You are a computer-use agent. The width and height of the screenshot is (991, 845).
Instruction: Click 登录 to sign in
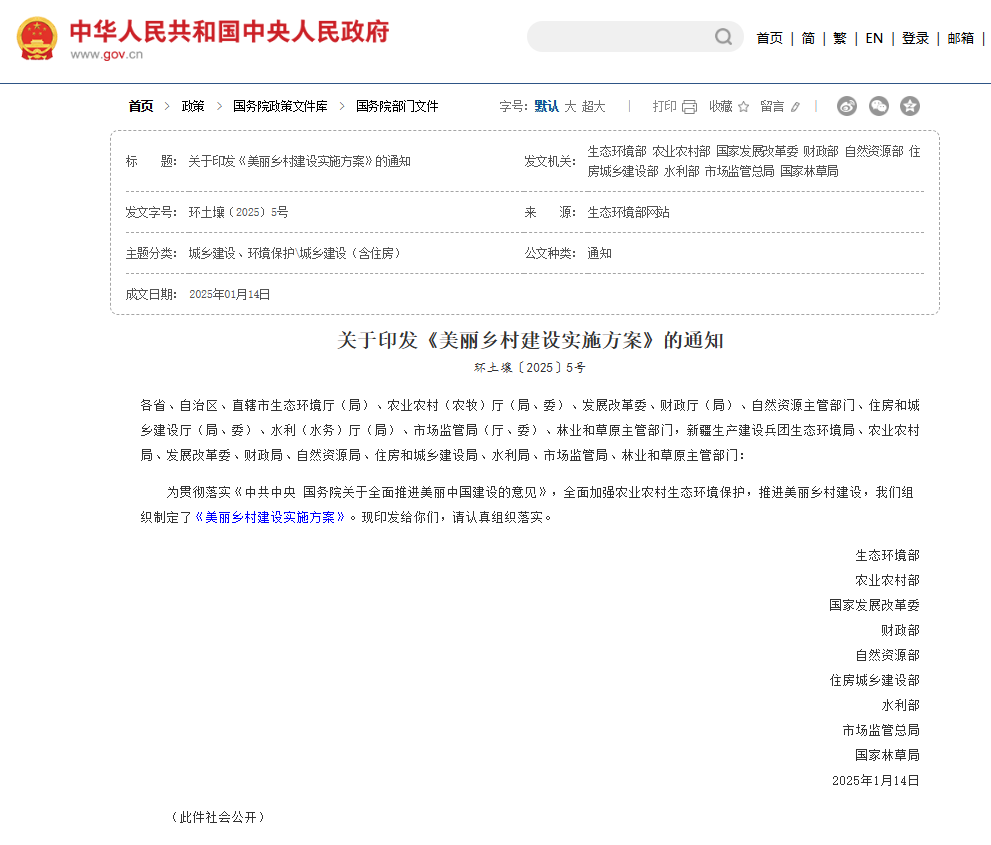(915, 38)
